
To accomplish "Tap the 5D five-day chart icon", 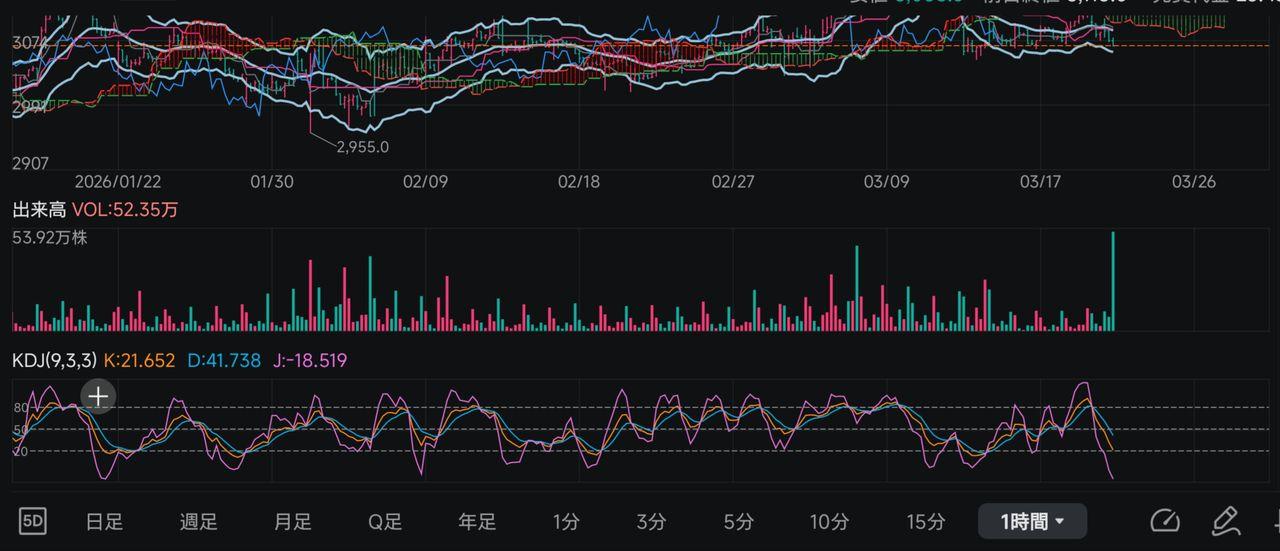I will tap(34, 521).
